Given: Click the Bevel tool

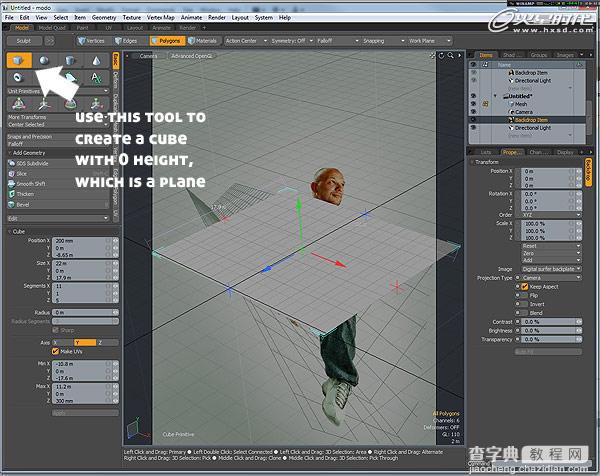Looking at the screenshot, I should (x=58, y=205).
